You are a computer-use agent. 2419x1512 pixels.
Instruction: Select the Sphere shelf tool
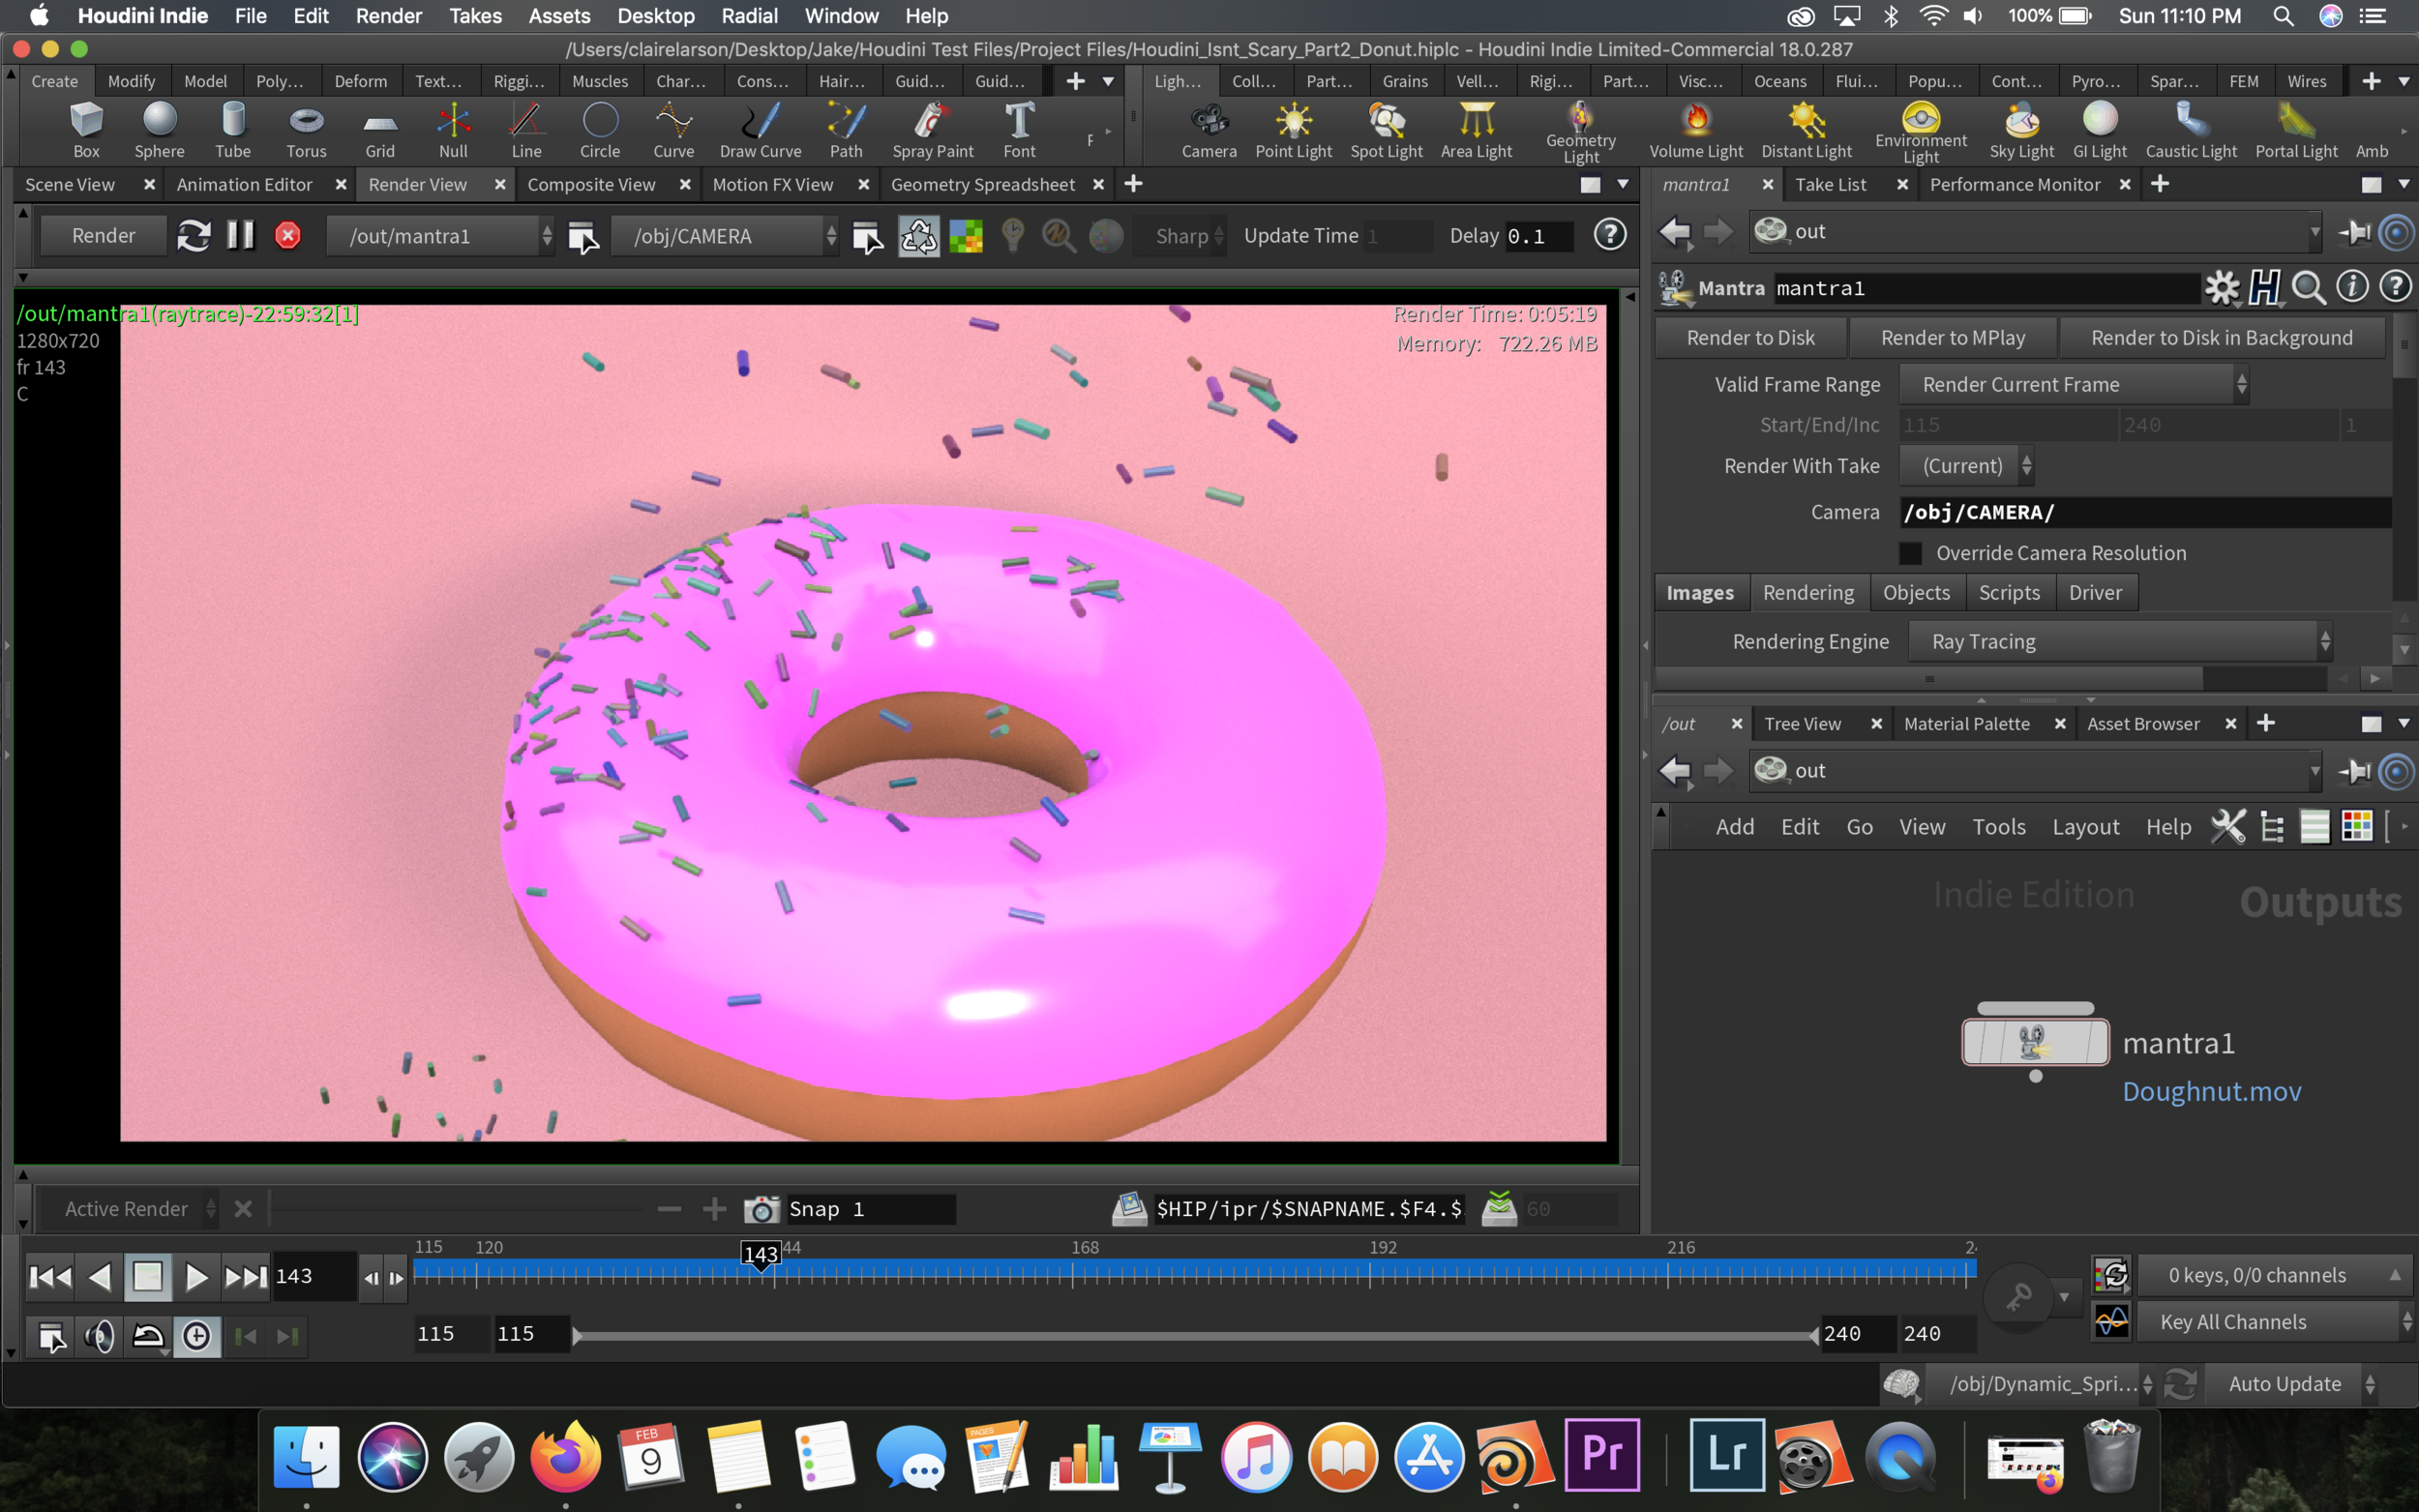[160, 130]
